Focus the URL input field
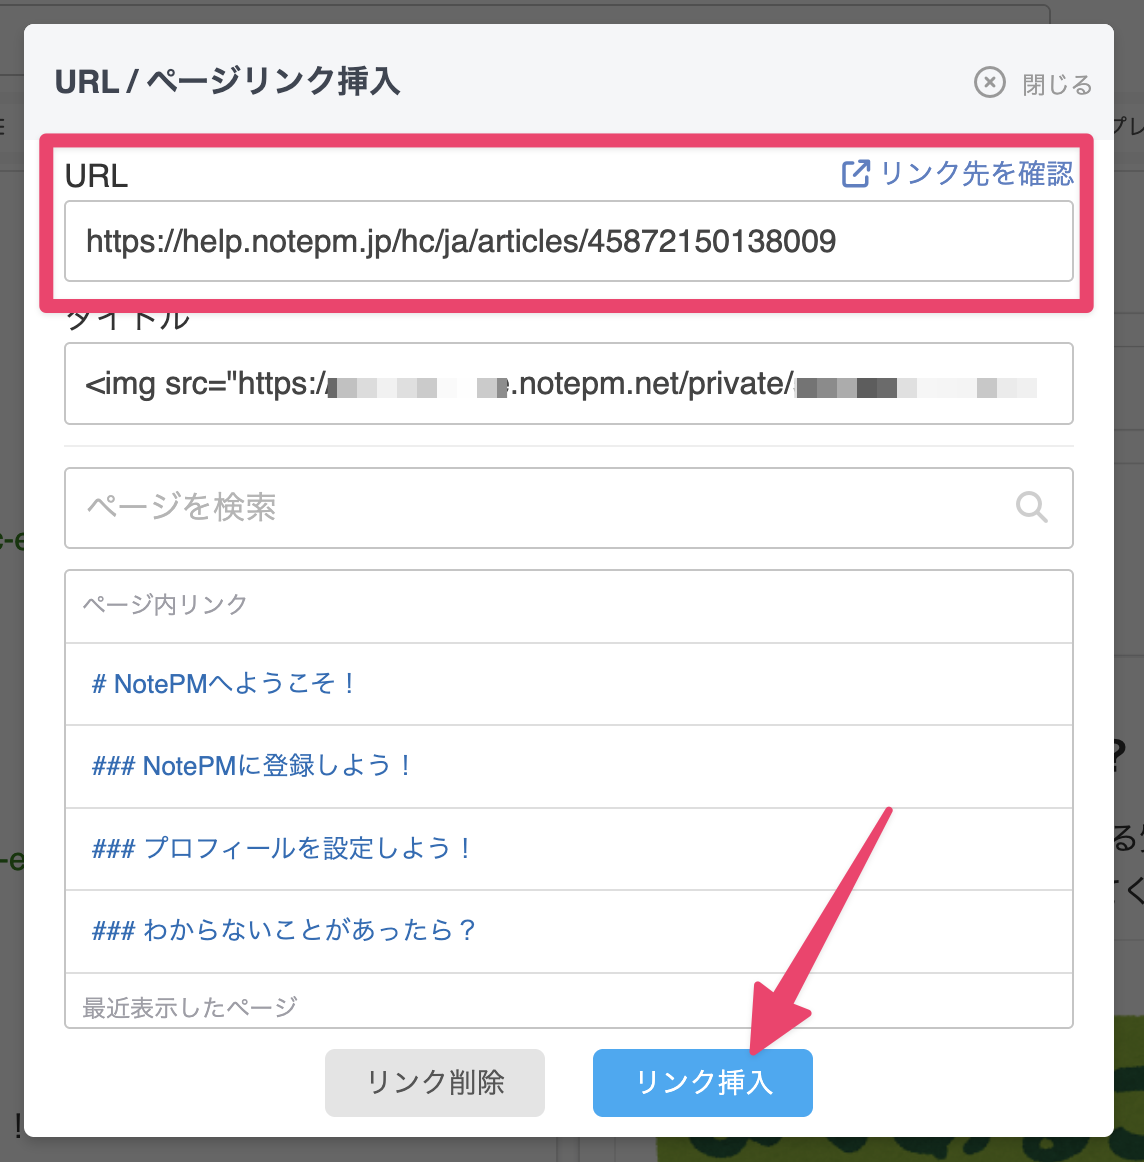The image size is (1144, 1162). tap(568, 242)
